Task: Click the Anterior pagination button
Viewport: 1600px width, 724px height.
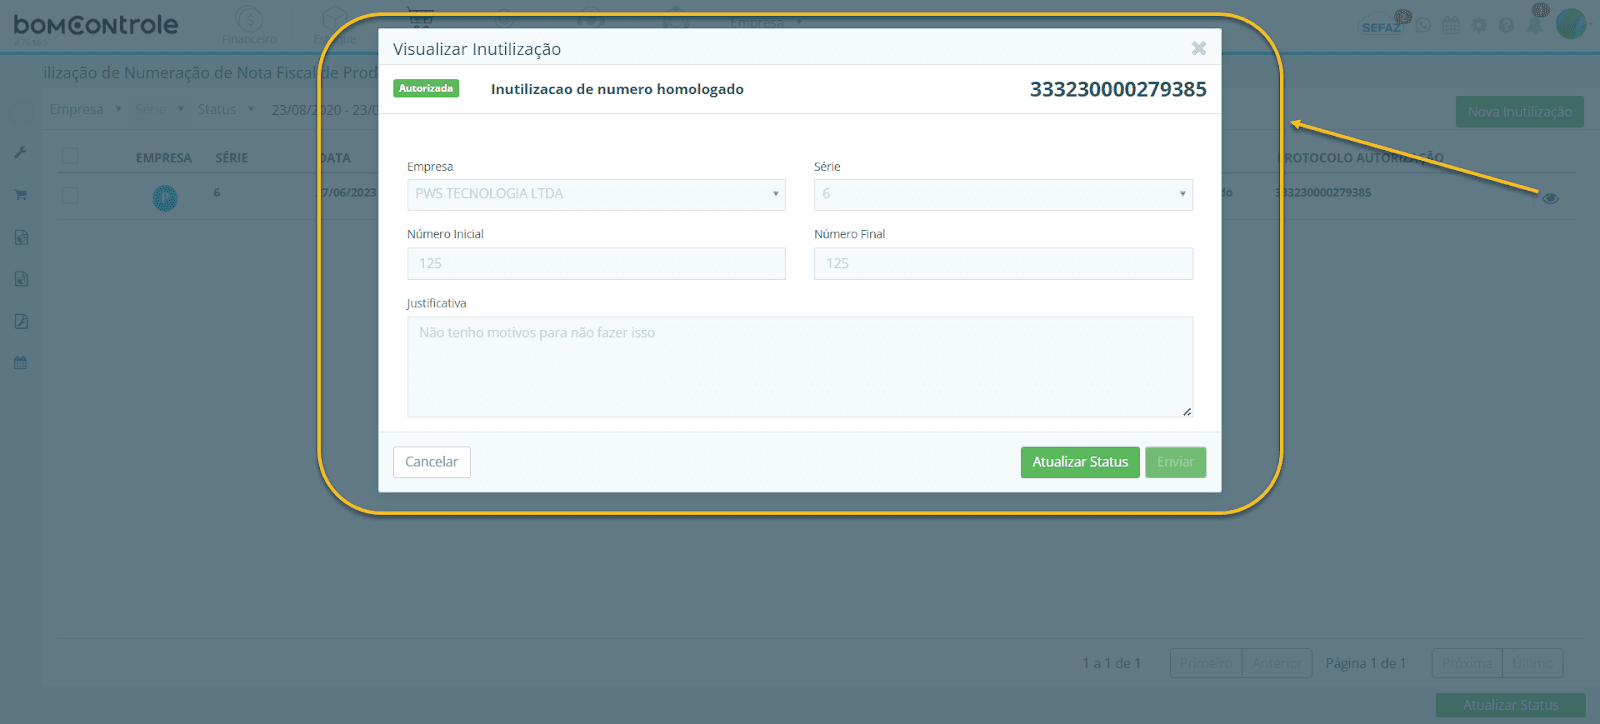Action: point(1277,663)
